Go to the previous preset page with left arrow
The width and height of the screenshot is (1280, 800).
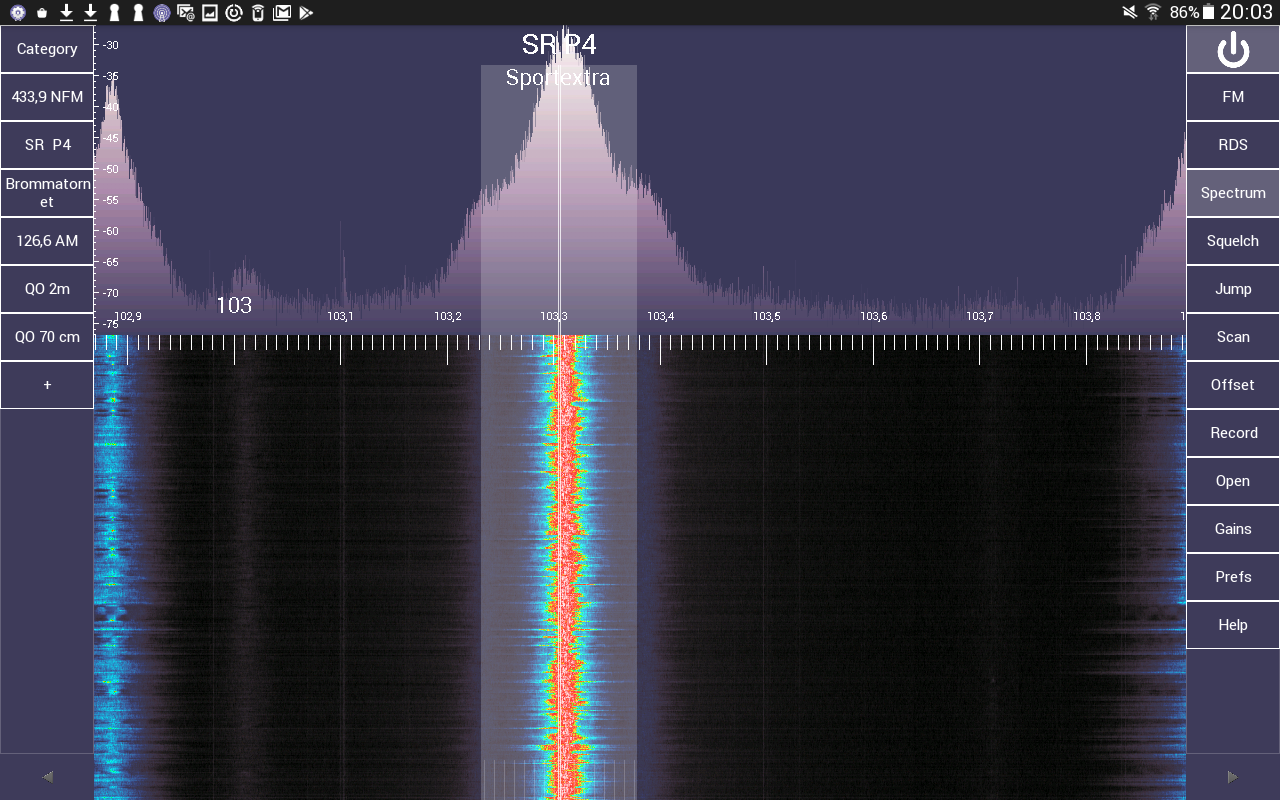point(47,776)
